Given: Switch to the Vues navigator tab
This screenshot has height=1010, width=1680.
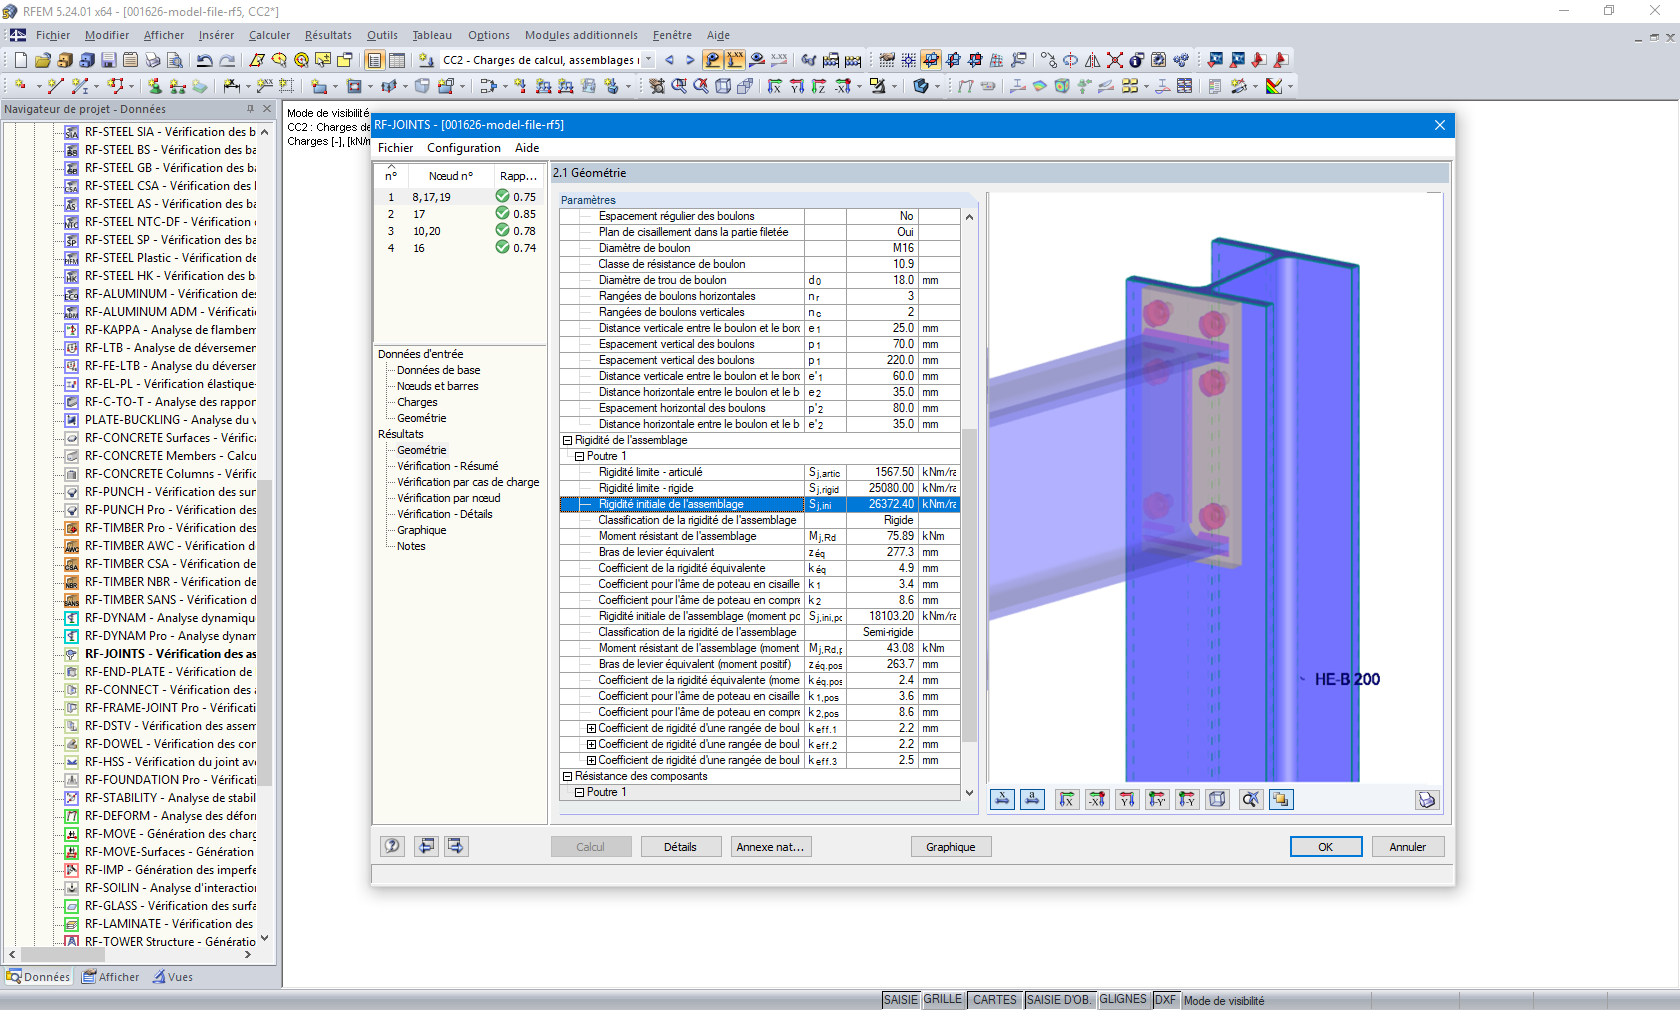Looking at the screenshot, I should point(173,977).
